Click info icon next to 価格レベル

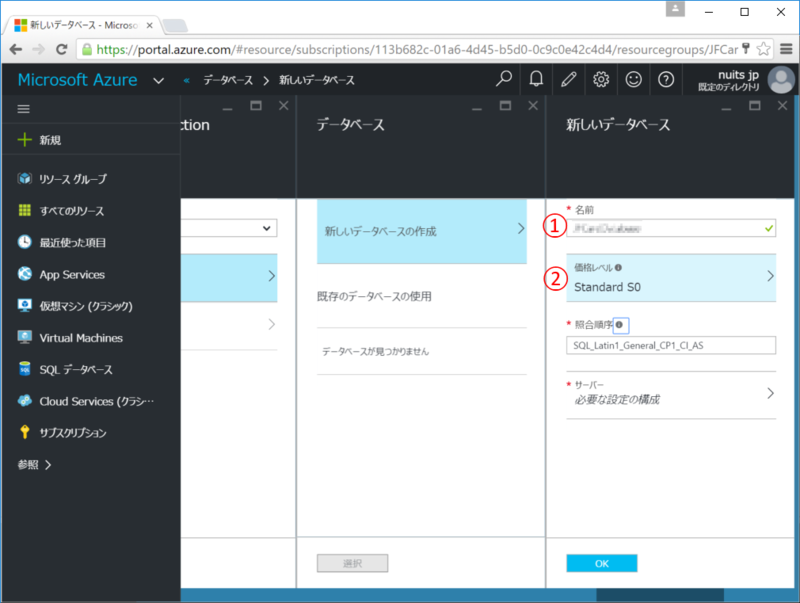618,267
